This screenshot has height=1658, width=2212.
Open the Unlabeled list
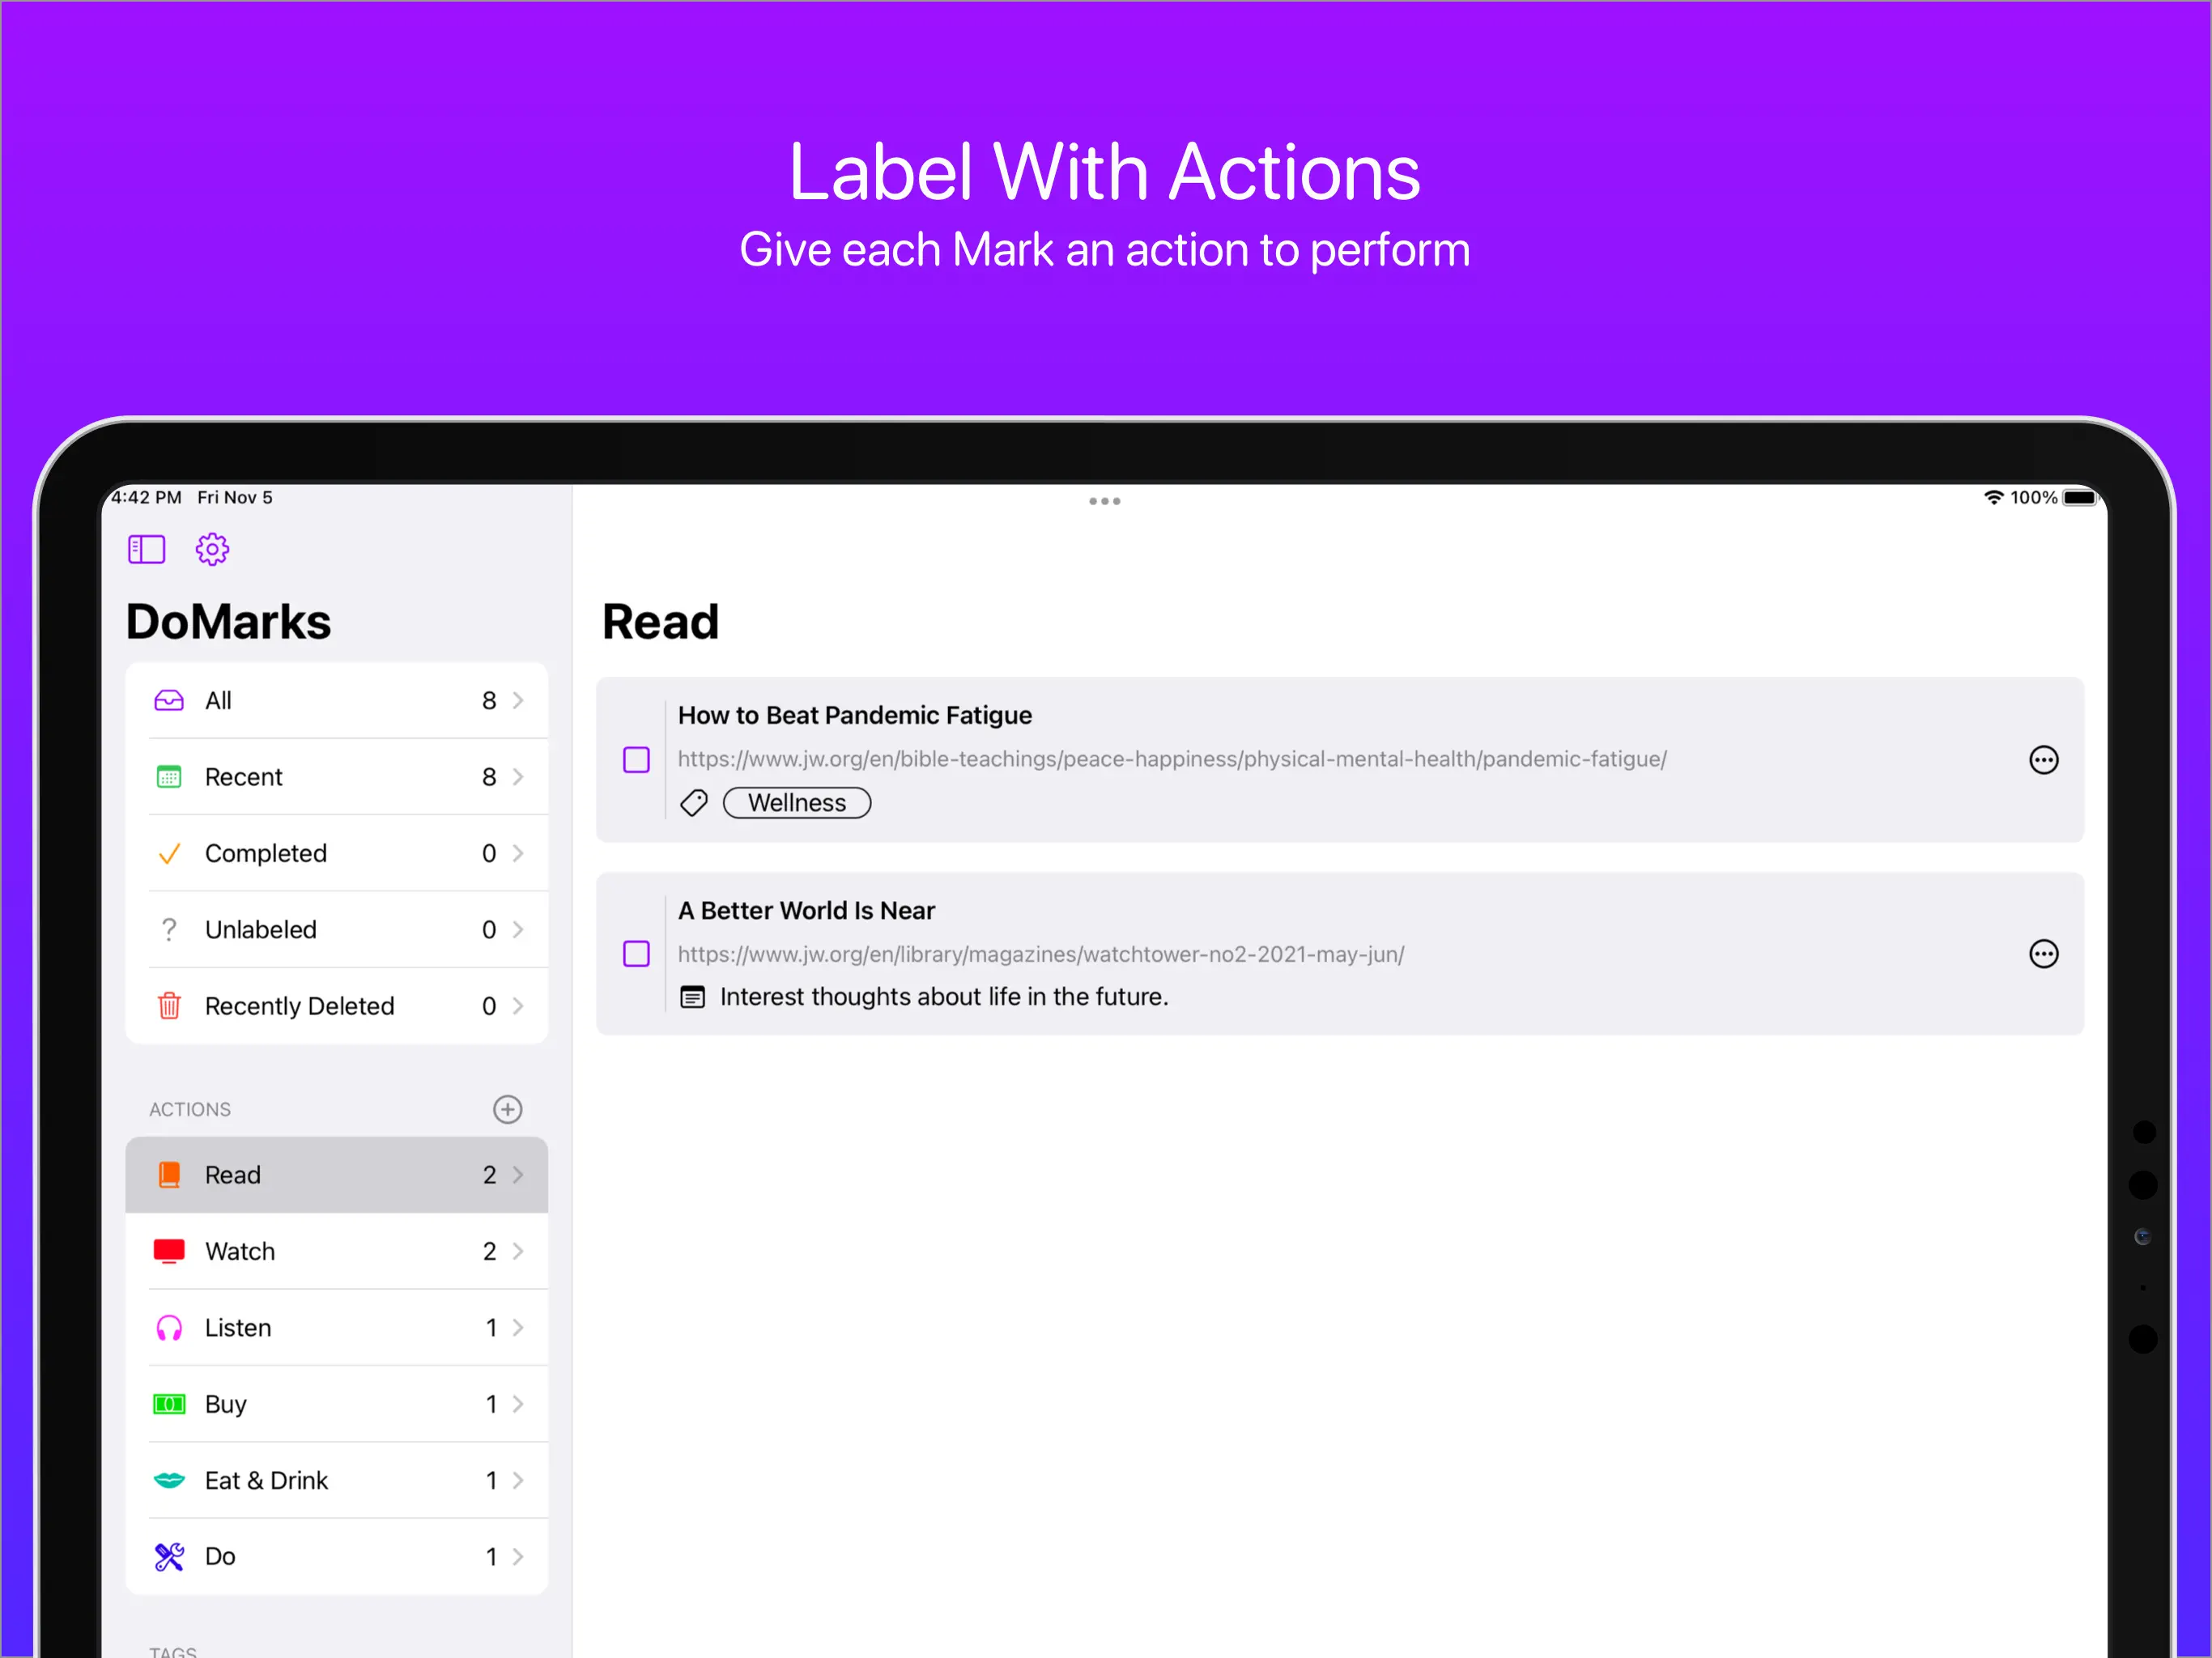[x=260, y=930]
